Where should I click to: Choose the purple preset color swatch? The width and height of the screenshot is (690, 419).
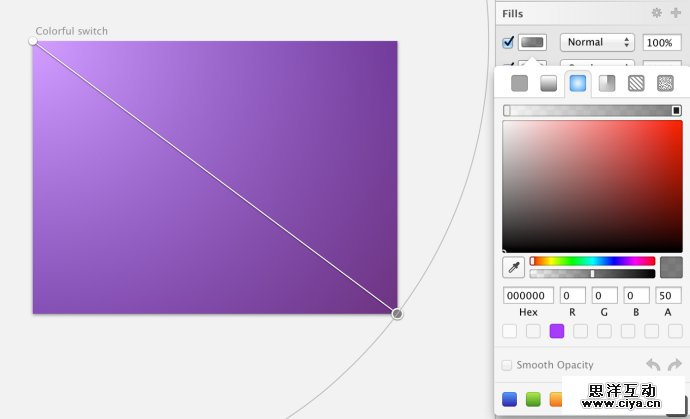(557, 331)
